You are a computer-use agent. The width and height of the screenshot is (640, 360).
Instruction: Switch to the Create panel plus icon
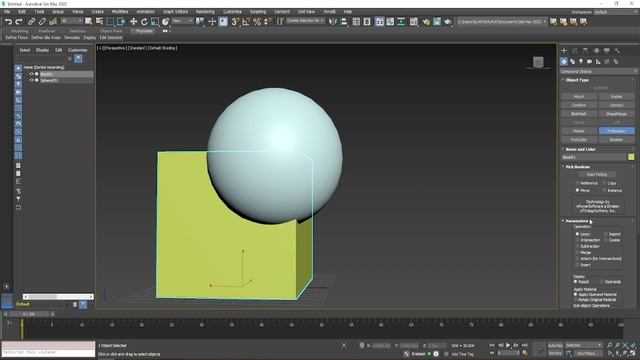click(564, 51)
